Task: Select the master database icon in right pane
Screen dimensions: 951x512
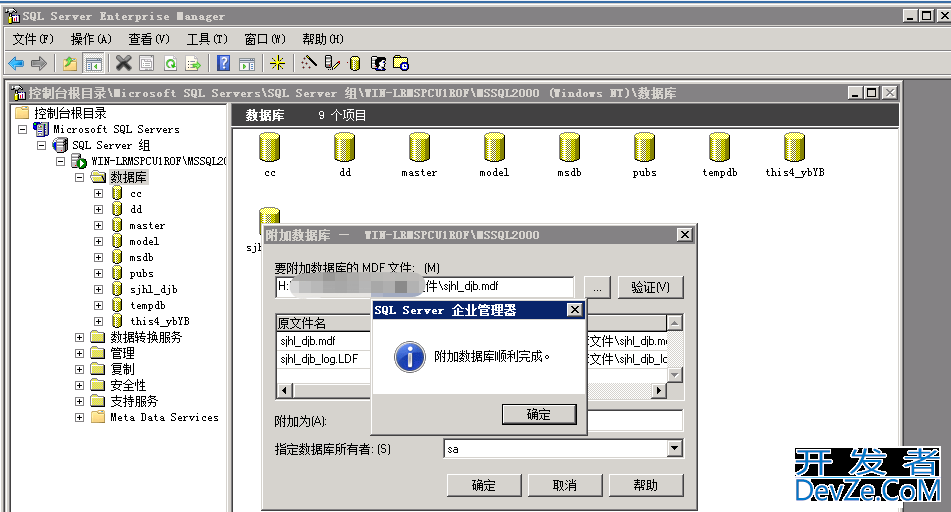Action: tap(419, 147)
